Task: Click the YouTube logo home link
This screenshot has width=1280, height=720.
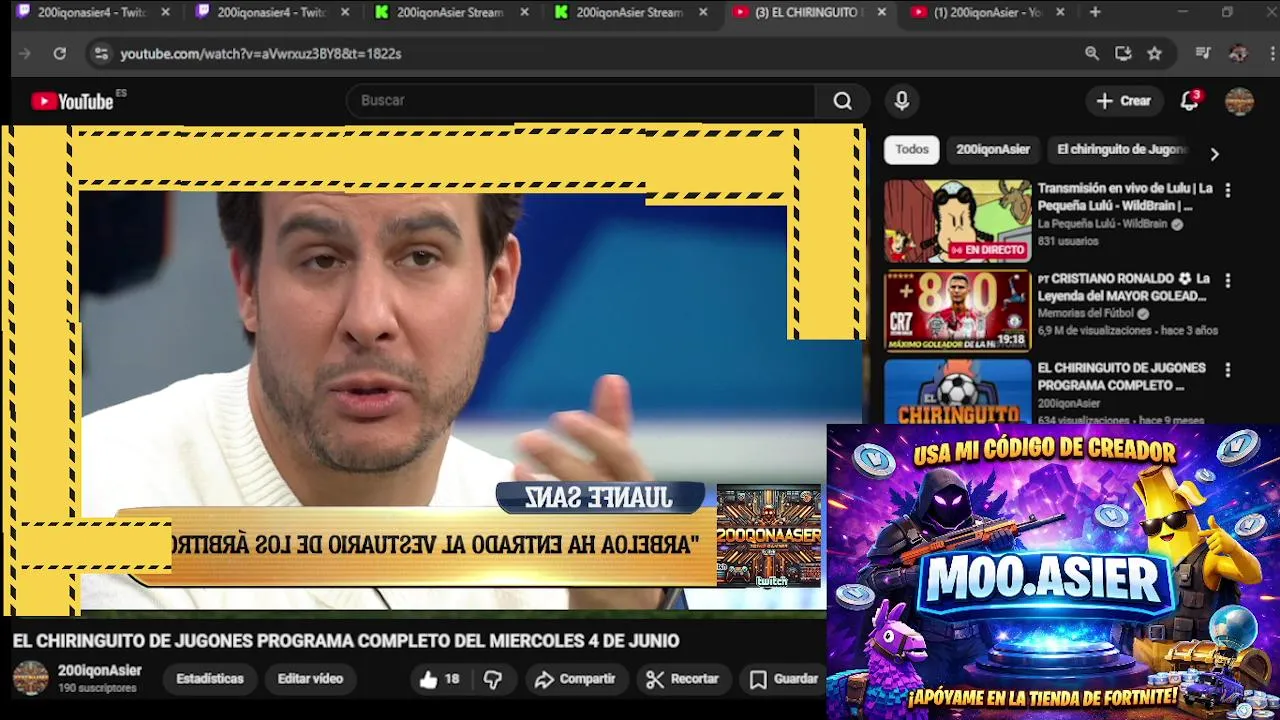Action: (x=72, y=101)
